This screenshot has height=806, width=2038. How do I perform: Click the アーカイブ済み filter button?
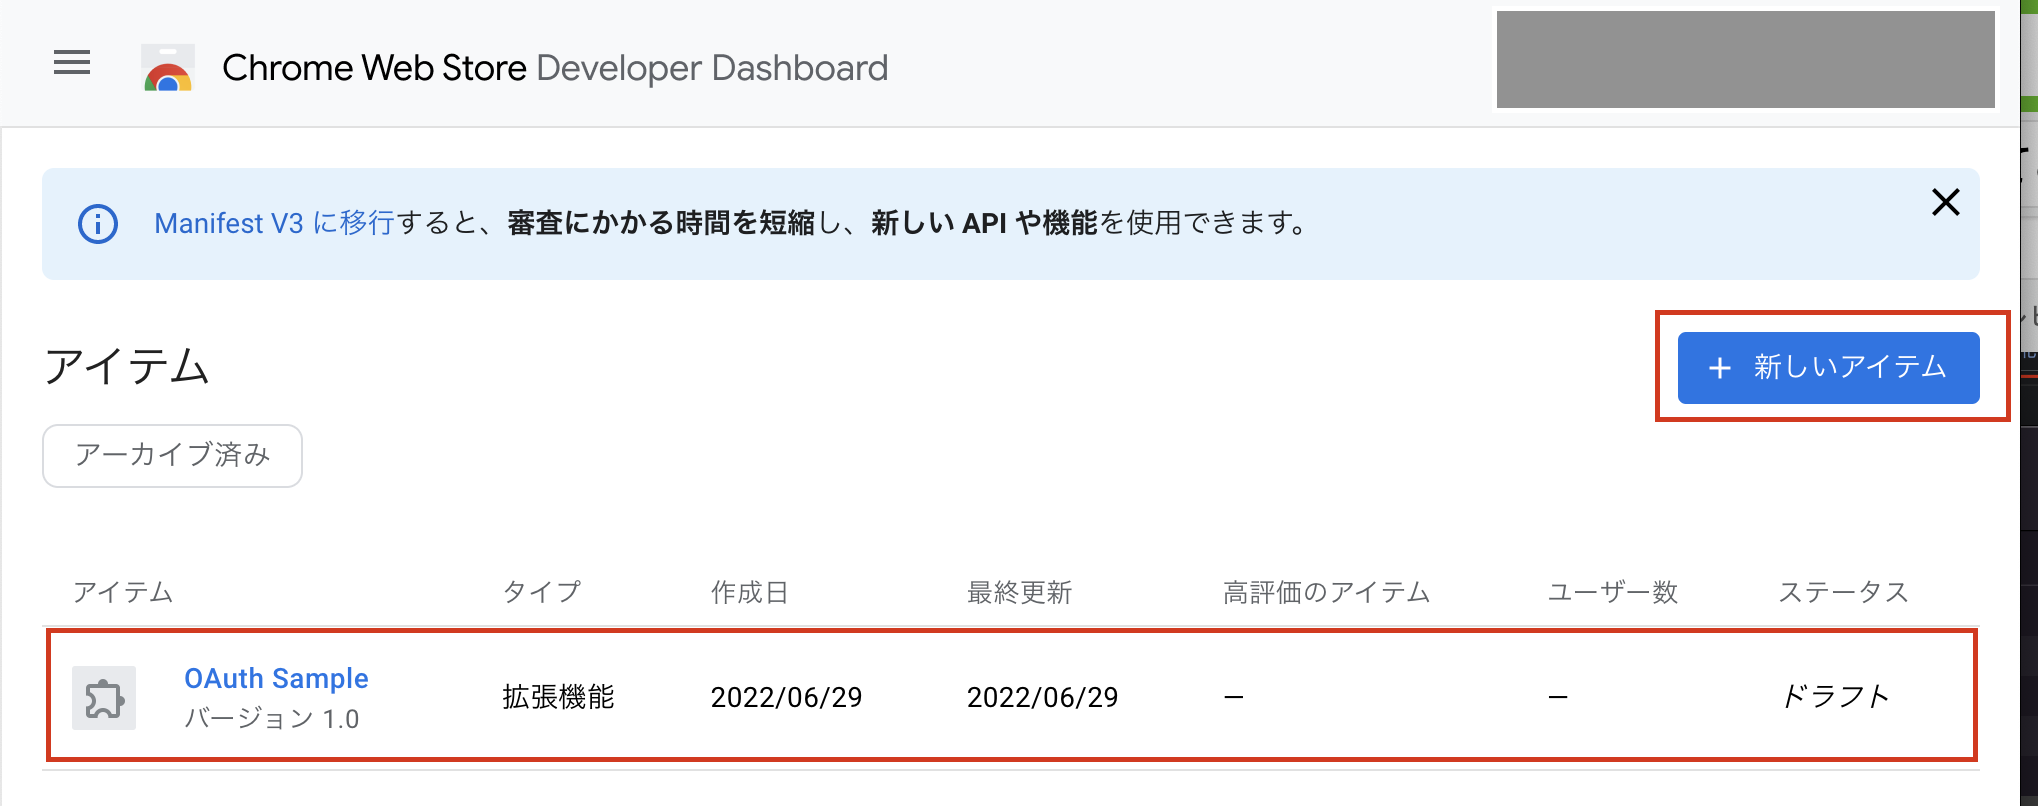point(172,455)
